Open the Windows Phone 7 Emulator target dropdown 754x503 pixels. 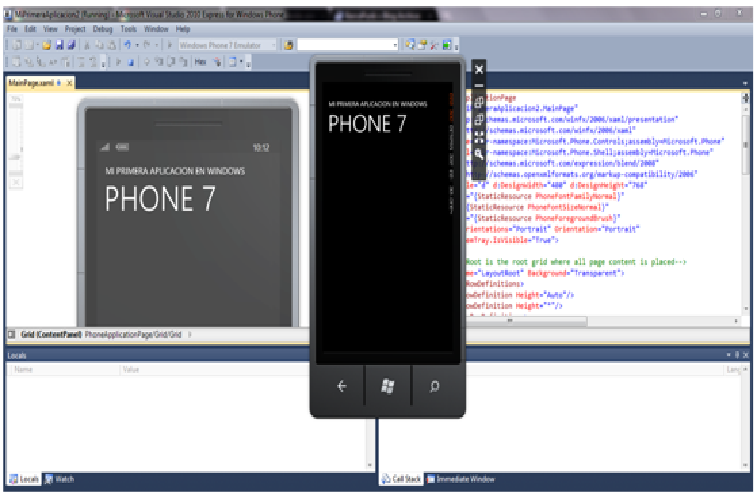pos(273,45)
